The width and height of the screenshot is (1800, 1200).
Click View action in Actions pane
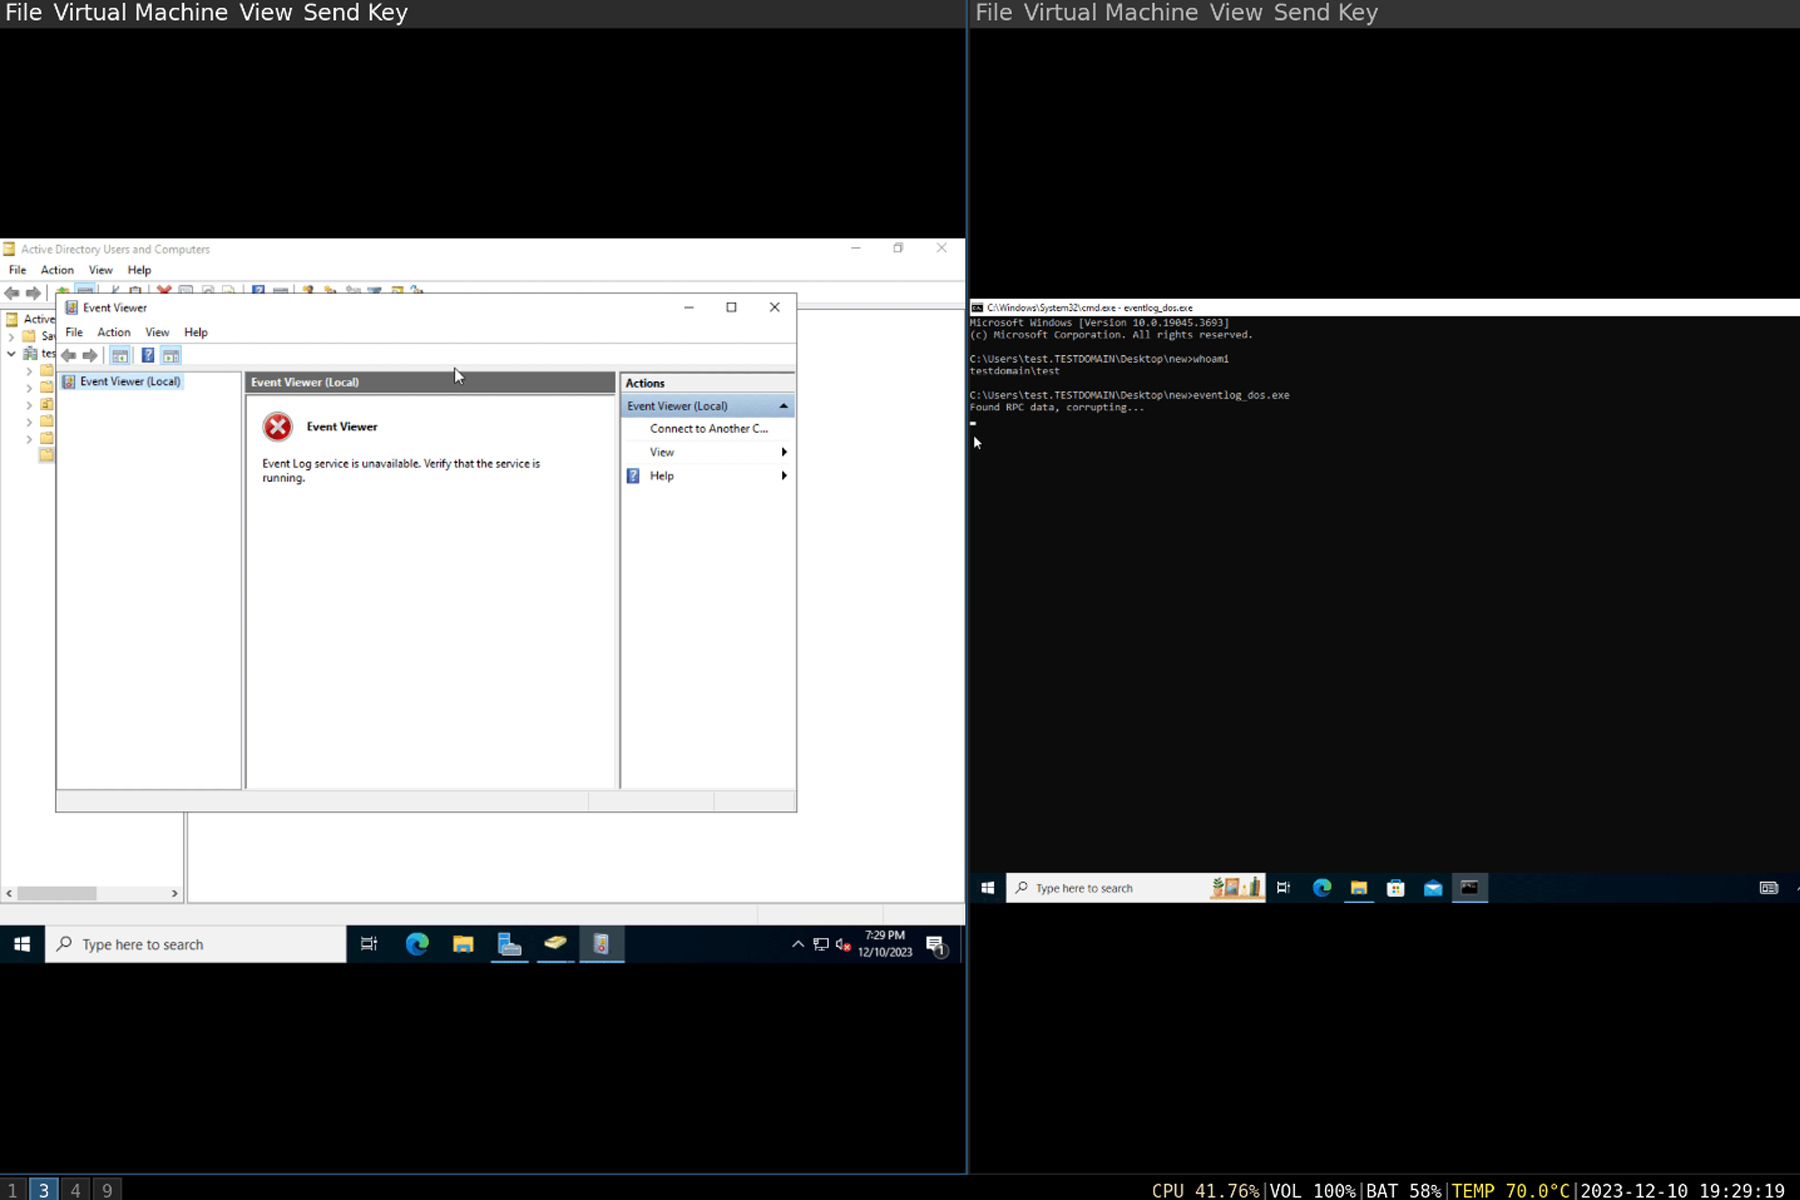tap(662, 452)
